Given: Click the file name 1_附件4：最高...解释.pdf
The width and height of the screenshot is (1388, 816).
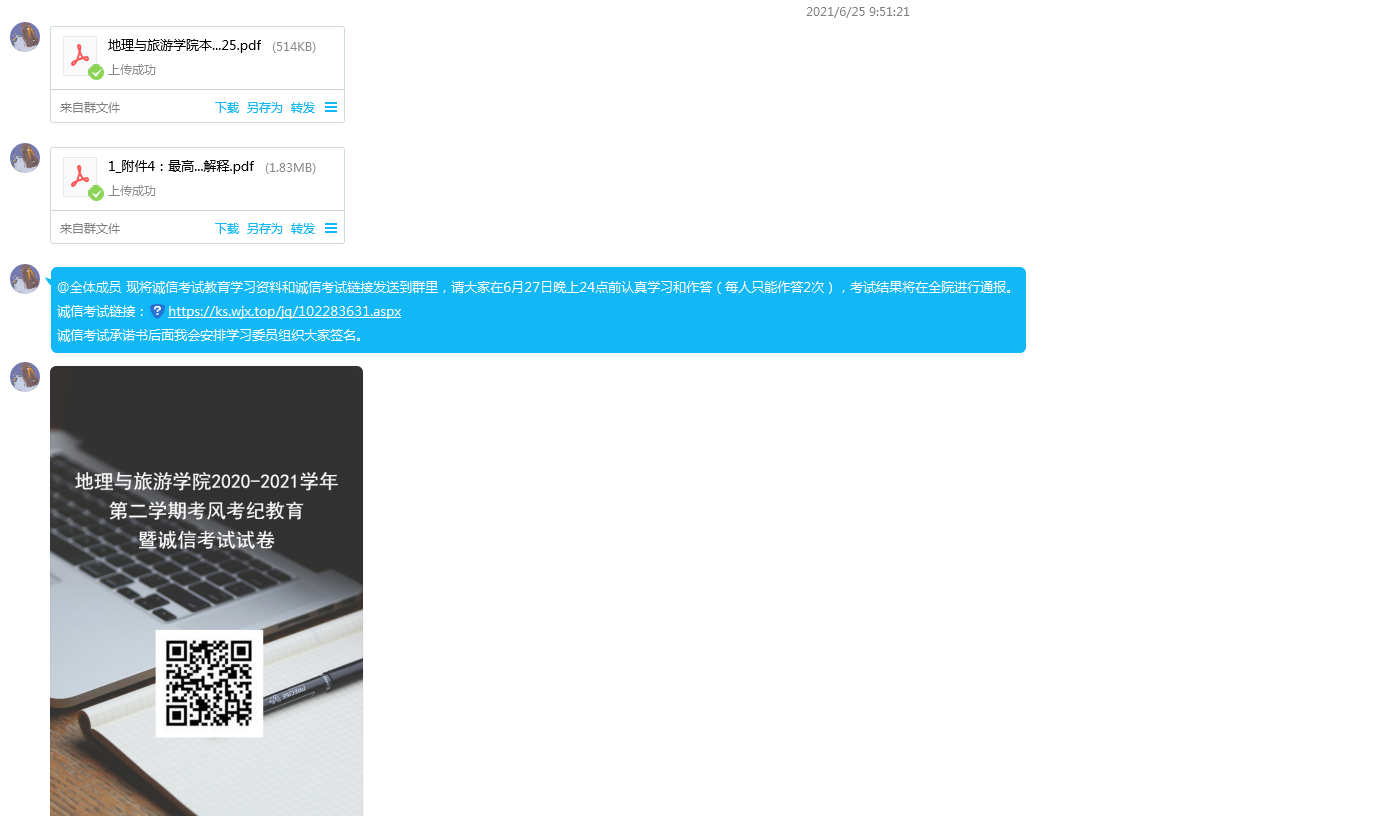Looking at the screenshot, I should [181, 167].
